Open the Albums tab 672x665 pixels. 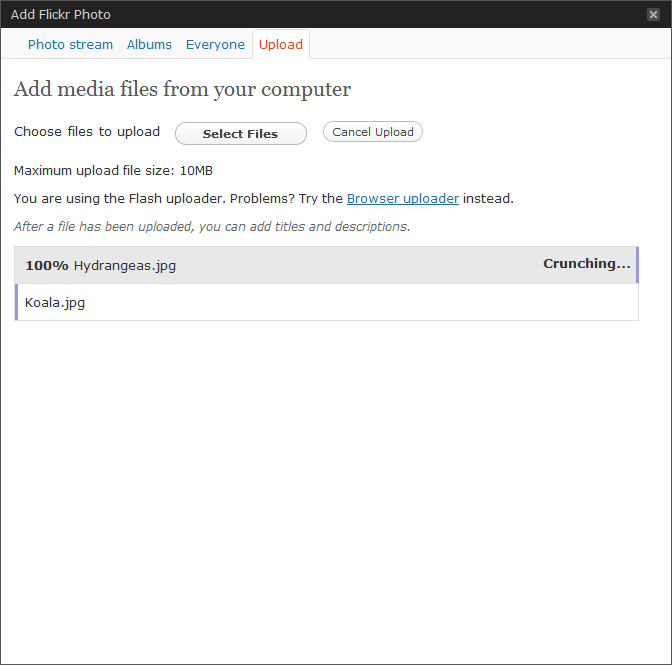149,45
